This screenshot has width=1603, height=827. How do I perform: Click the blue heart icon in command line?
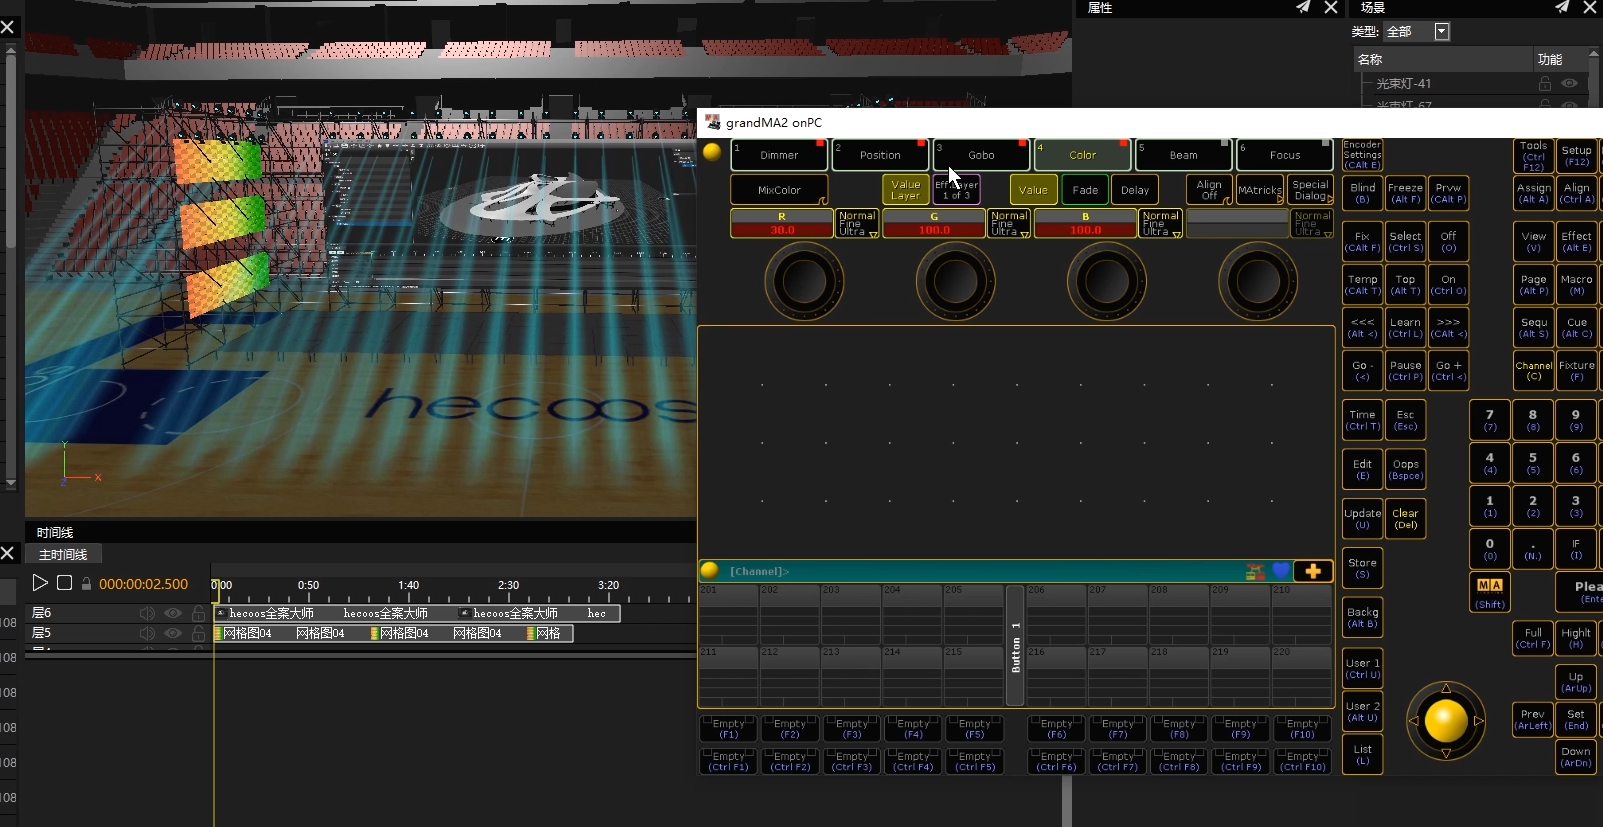point(1281,571)
